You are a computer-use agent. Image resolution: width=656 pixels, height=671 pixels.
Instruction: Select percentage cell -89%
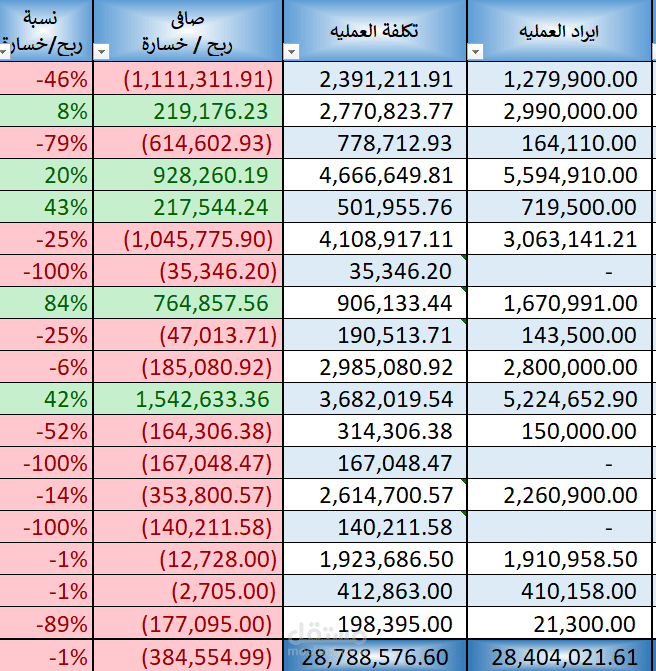[x=46, y=623]
